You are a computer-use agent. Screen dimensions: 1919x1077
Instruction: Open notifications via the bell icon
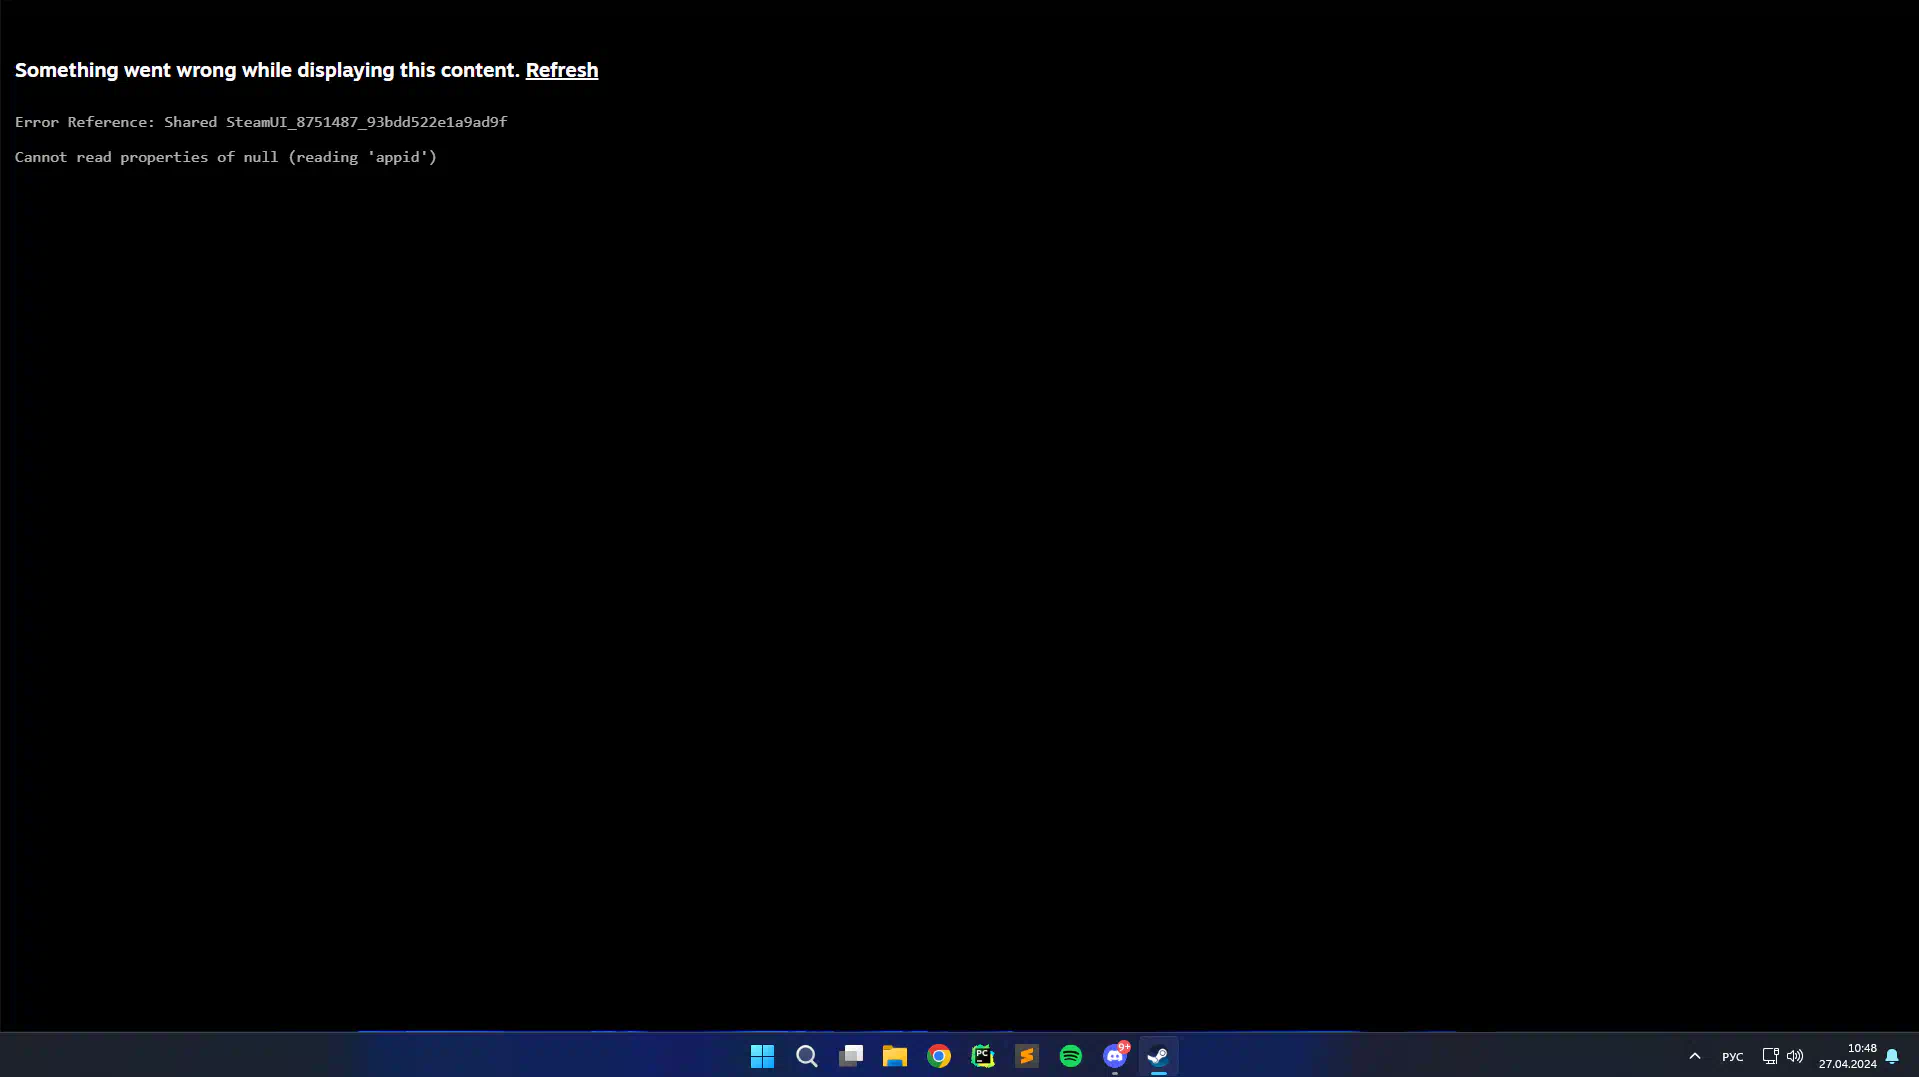1892,1056
